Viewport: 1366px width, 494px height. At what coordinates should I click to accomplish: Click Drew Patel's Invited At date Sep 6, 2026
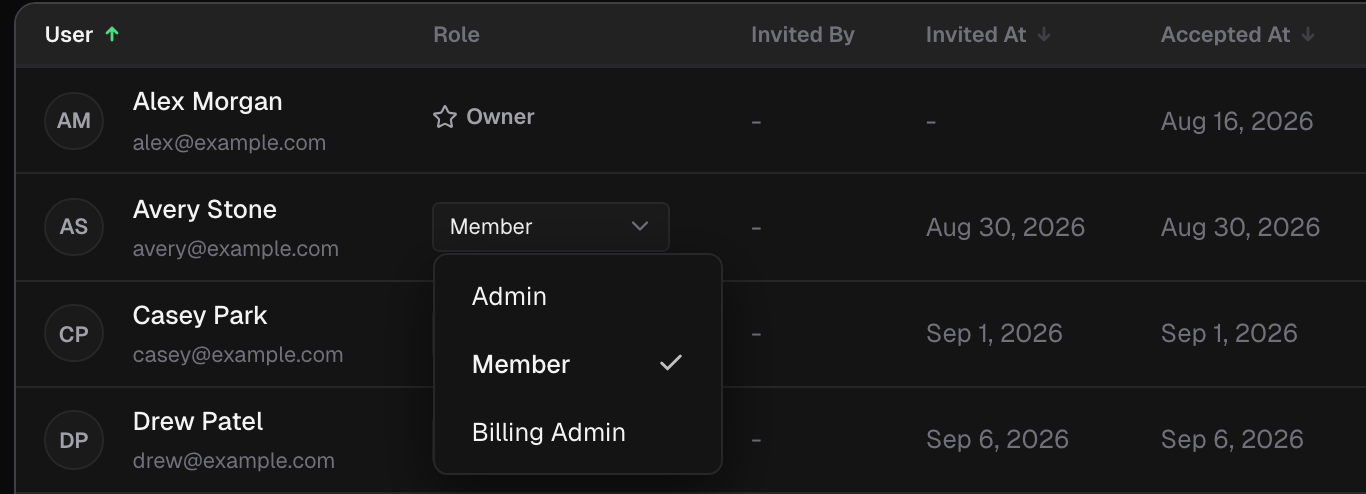pos(997,440)
